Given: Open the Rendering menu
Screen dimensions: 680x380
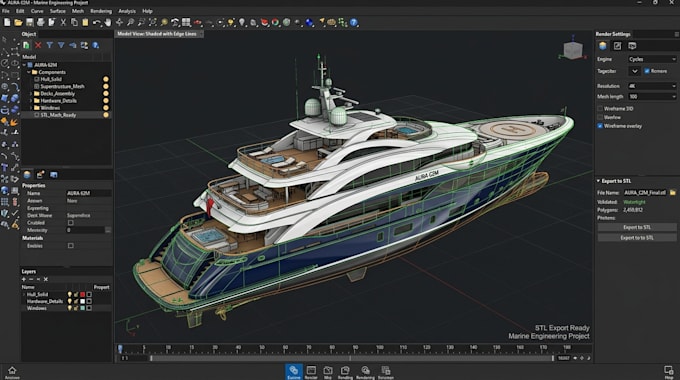Looking at the screenshot, I should click(101, 11).
